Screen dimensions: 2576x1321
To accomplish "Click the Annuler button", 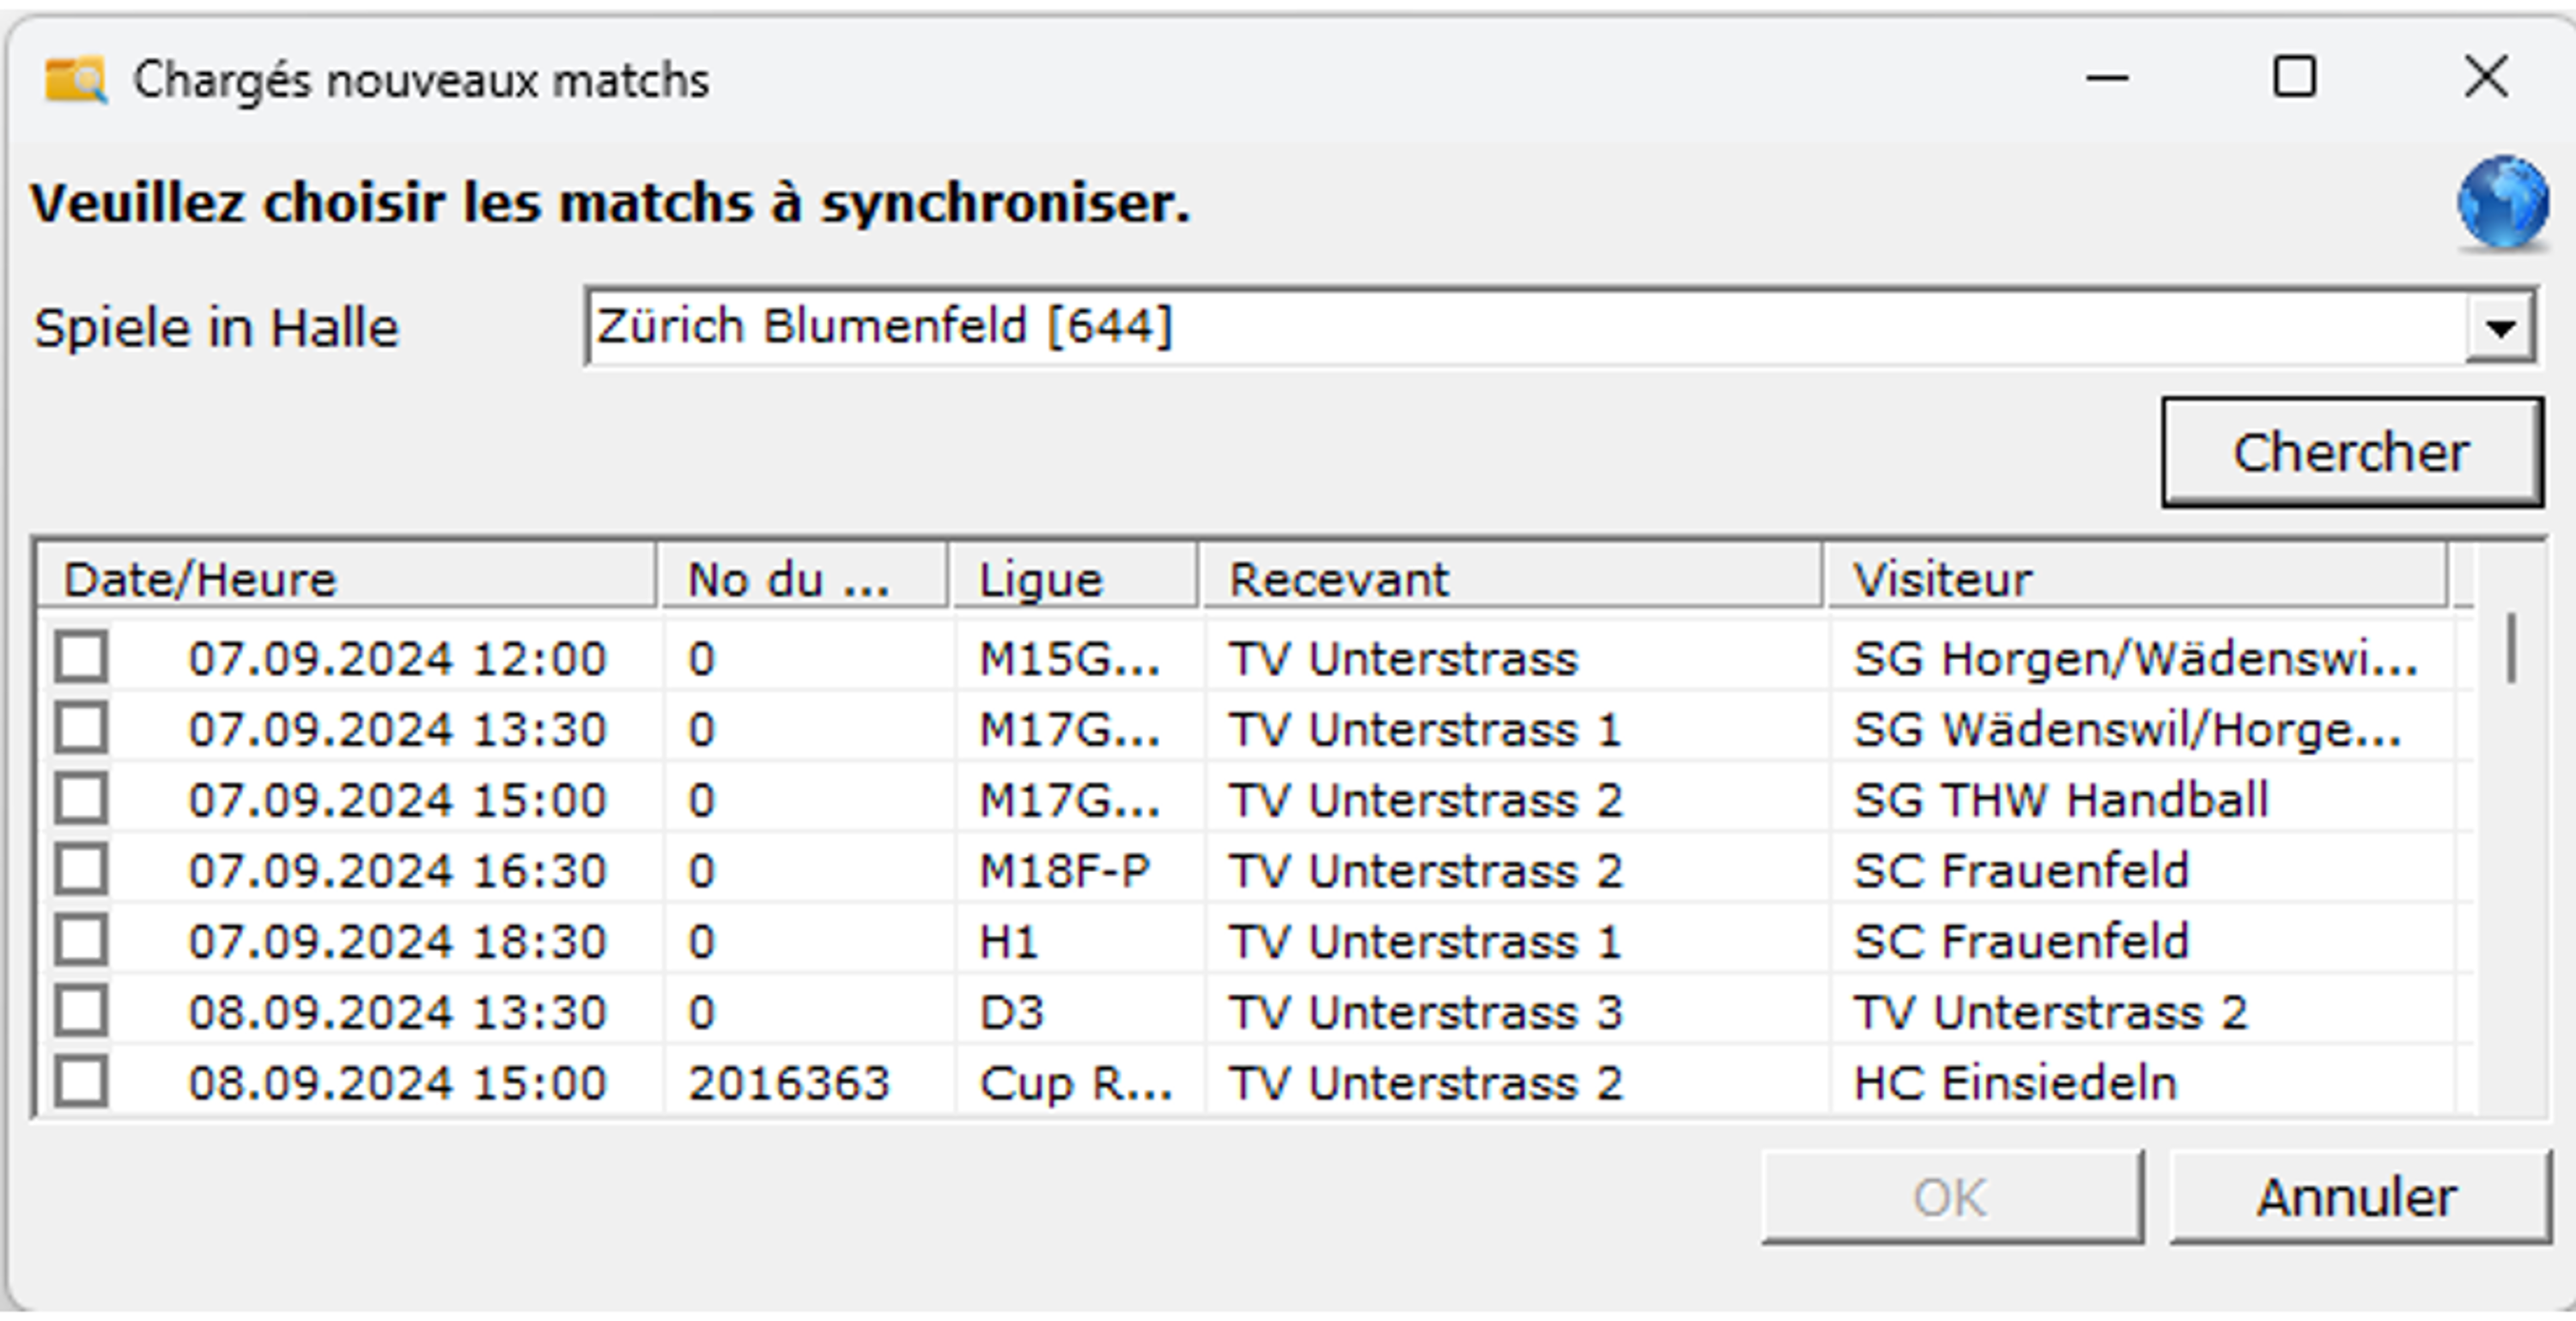I will point(2357,1197).
